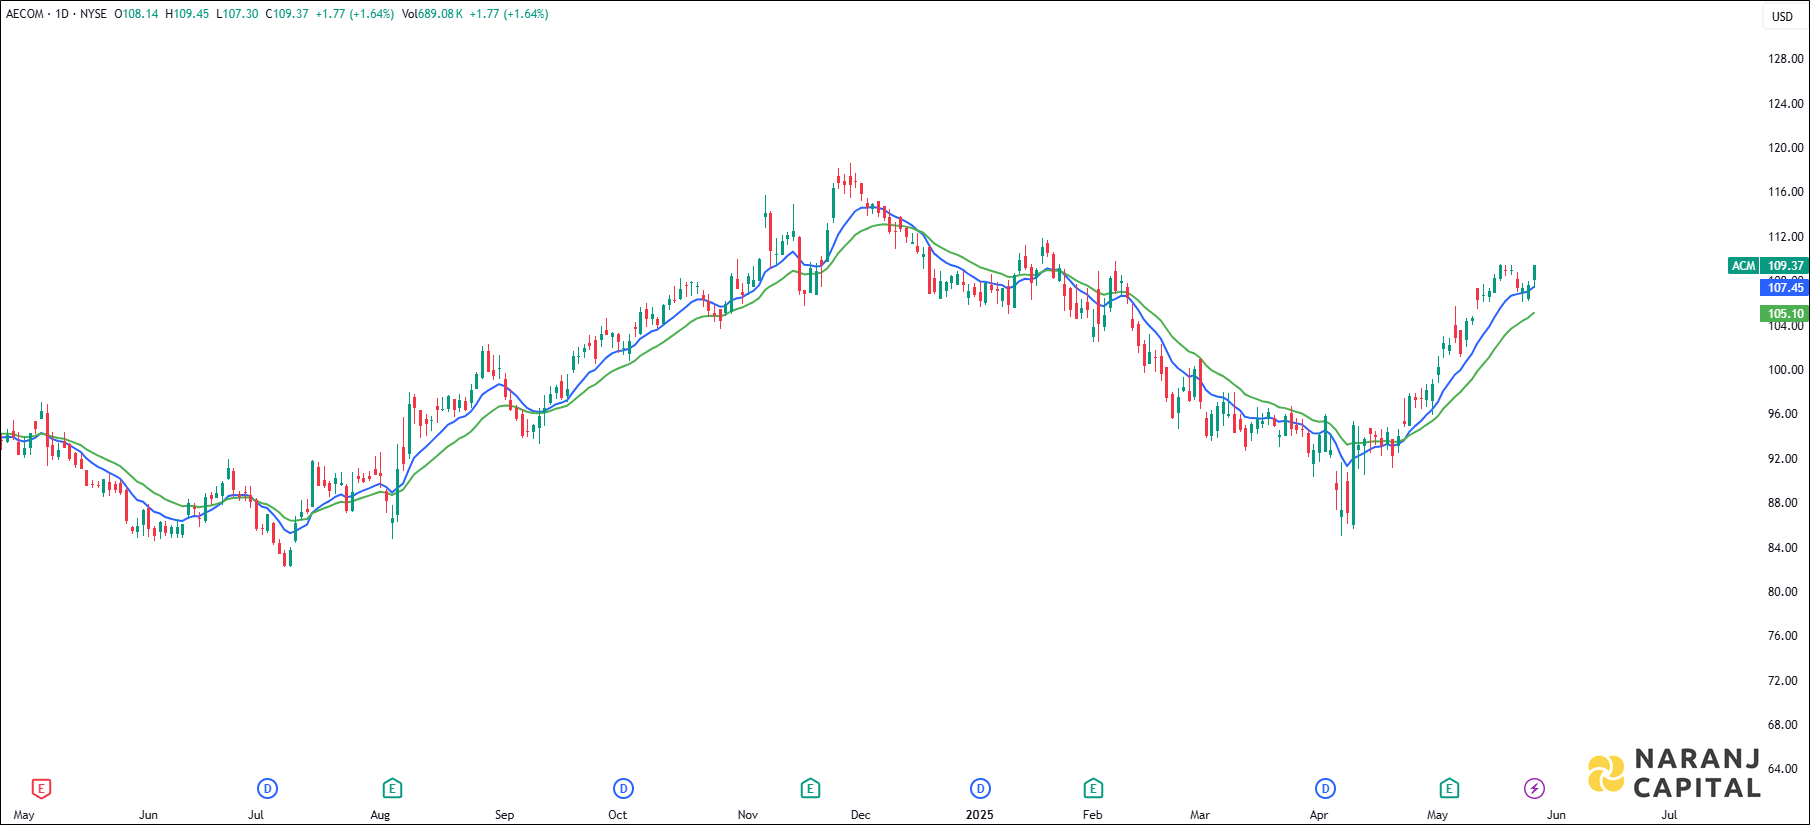
Task: Click the AECOM symbol title in legend
Action: [25, 14]
